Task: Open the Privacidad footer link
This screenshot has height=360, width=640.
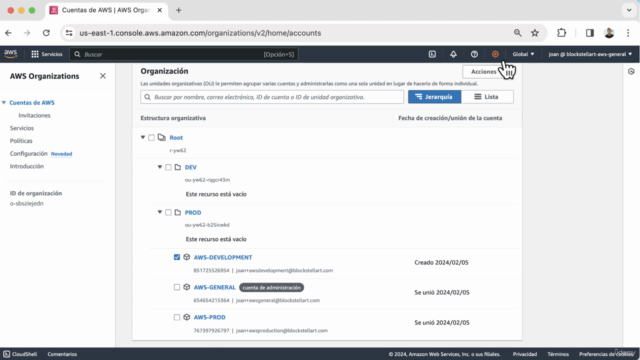Action: (525, 354)
